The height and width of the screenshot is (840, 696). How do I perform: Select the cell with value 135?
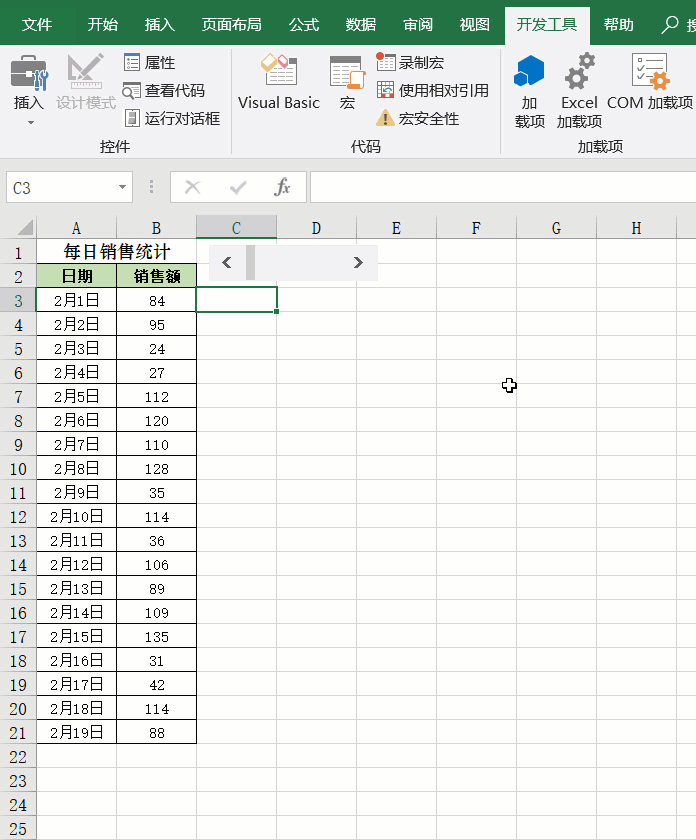156,636
